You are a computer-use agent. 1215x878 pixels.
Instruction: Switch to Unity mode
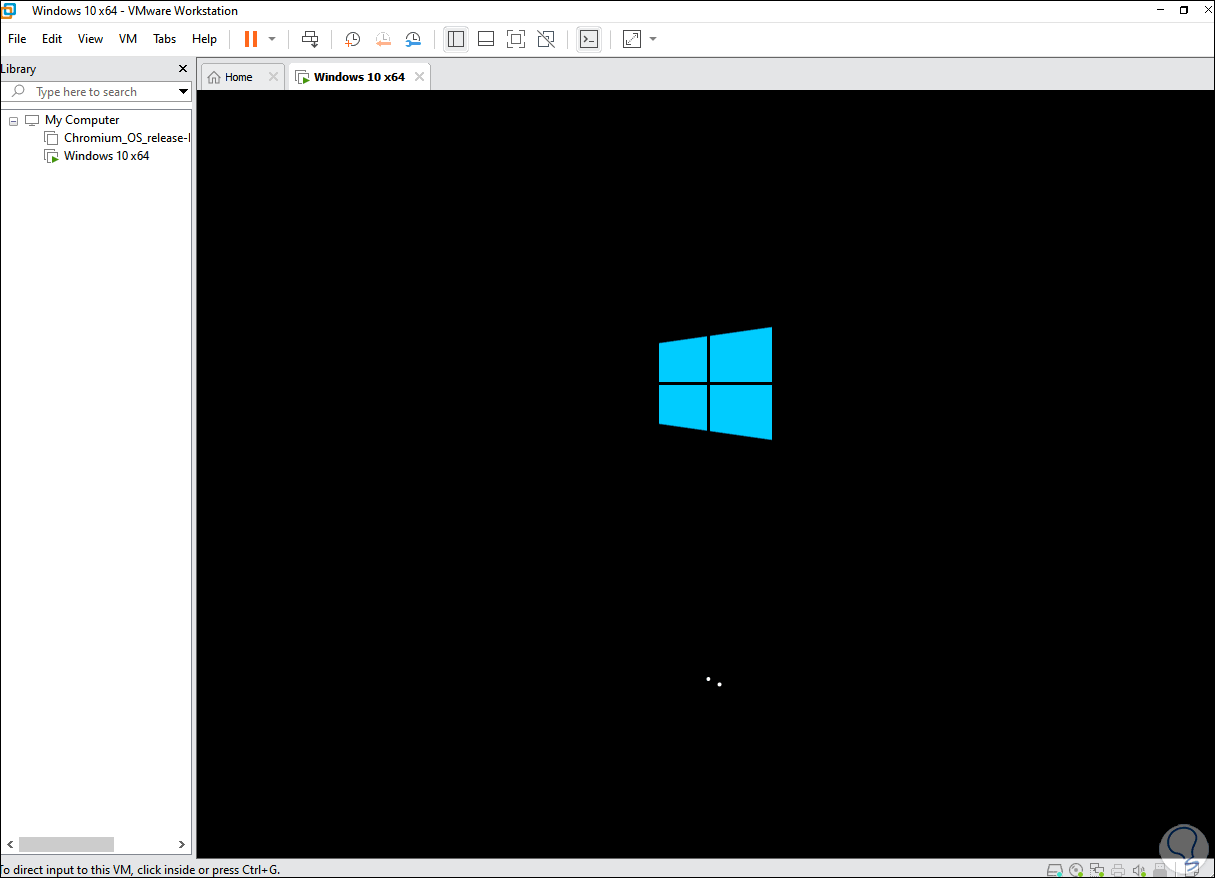[546, 39]
